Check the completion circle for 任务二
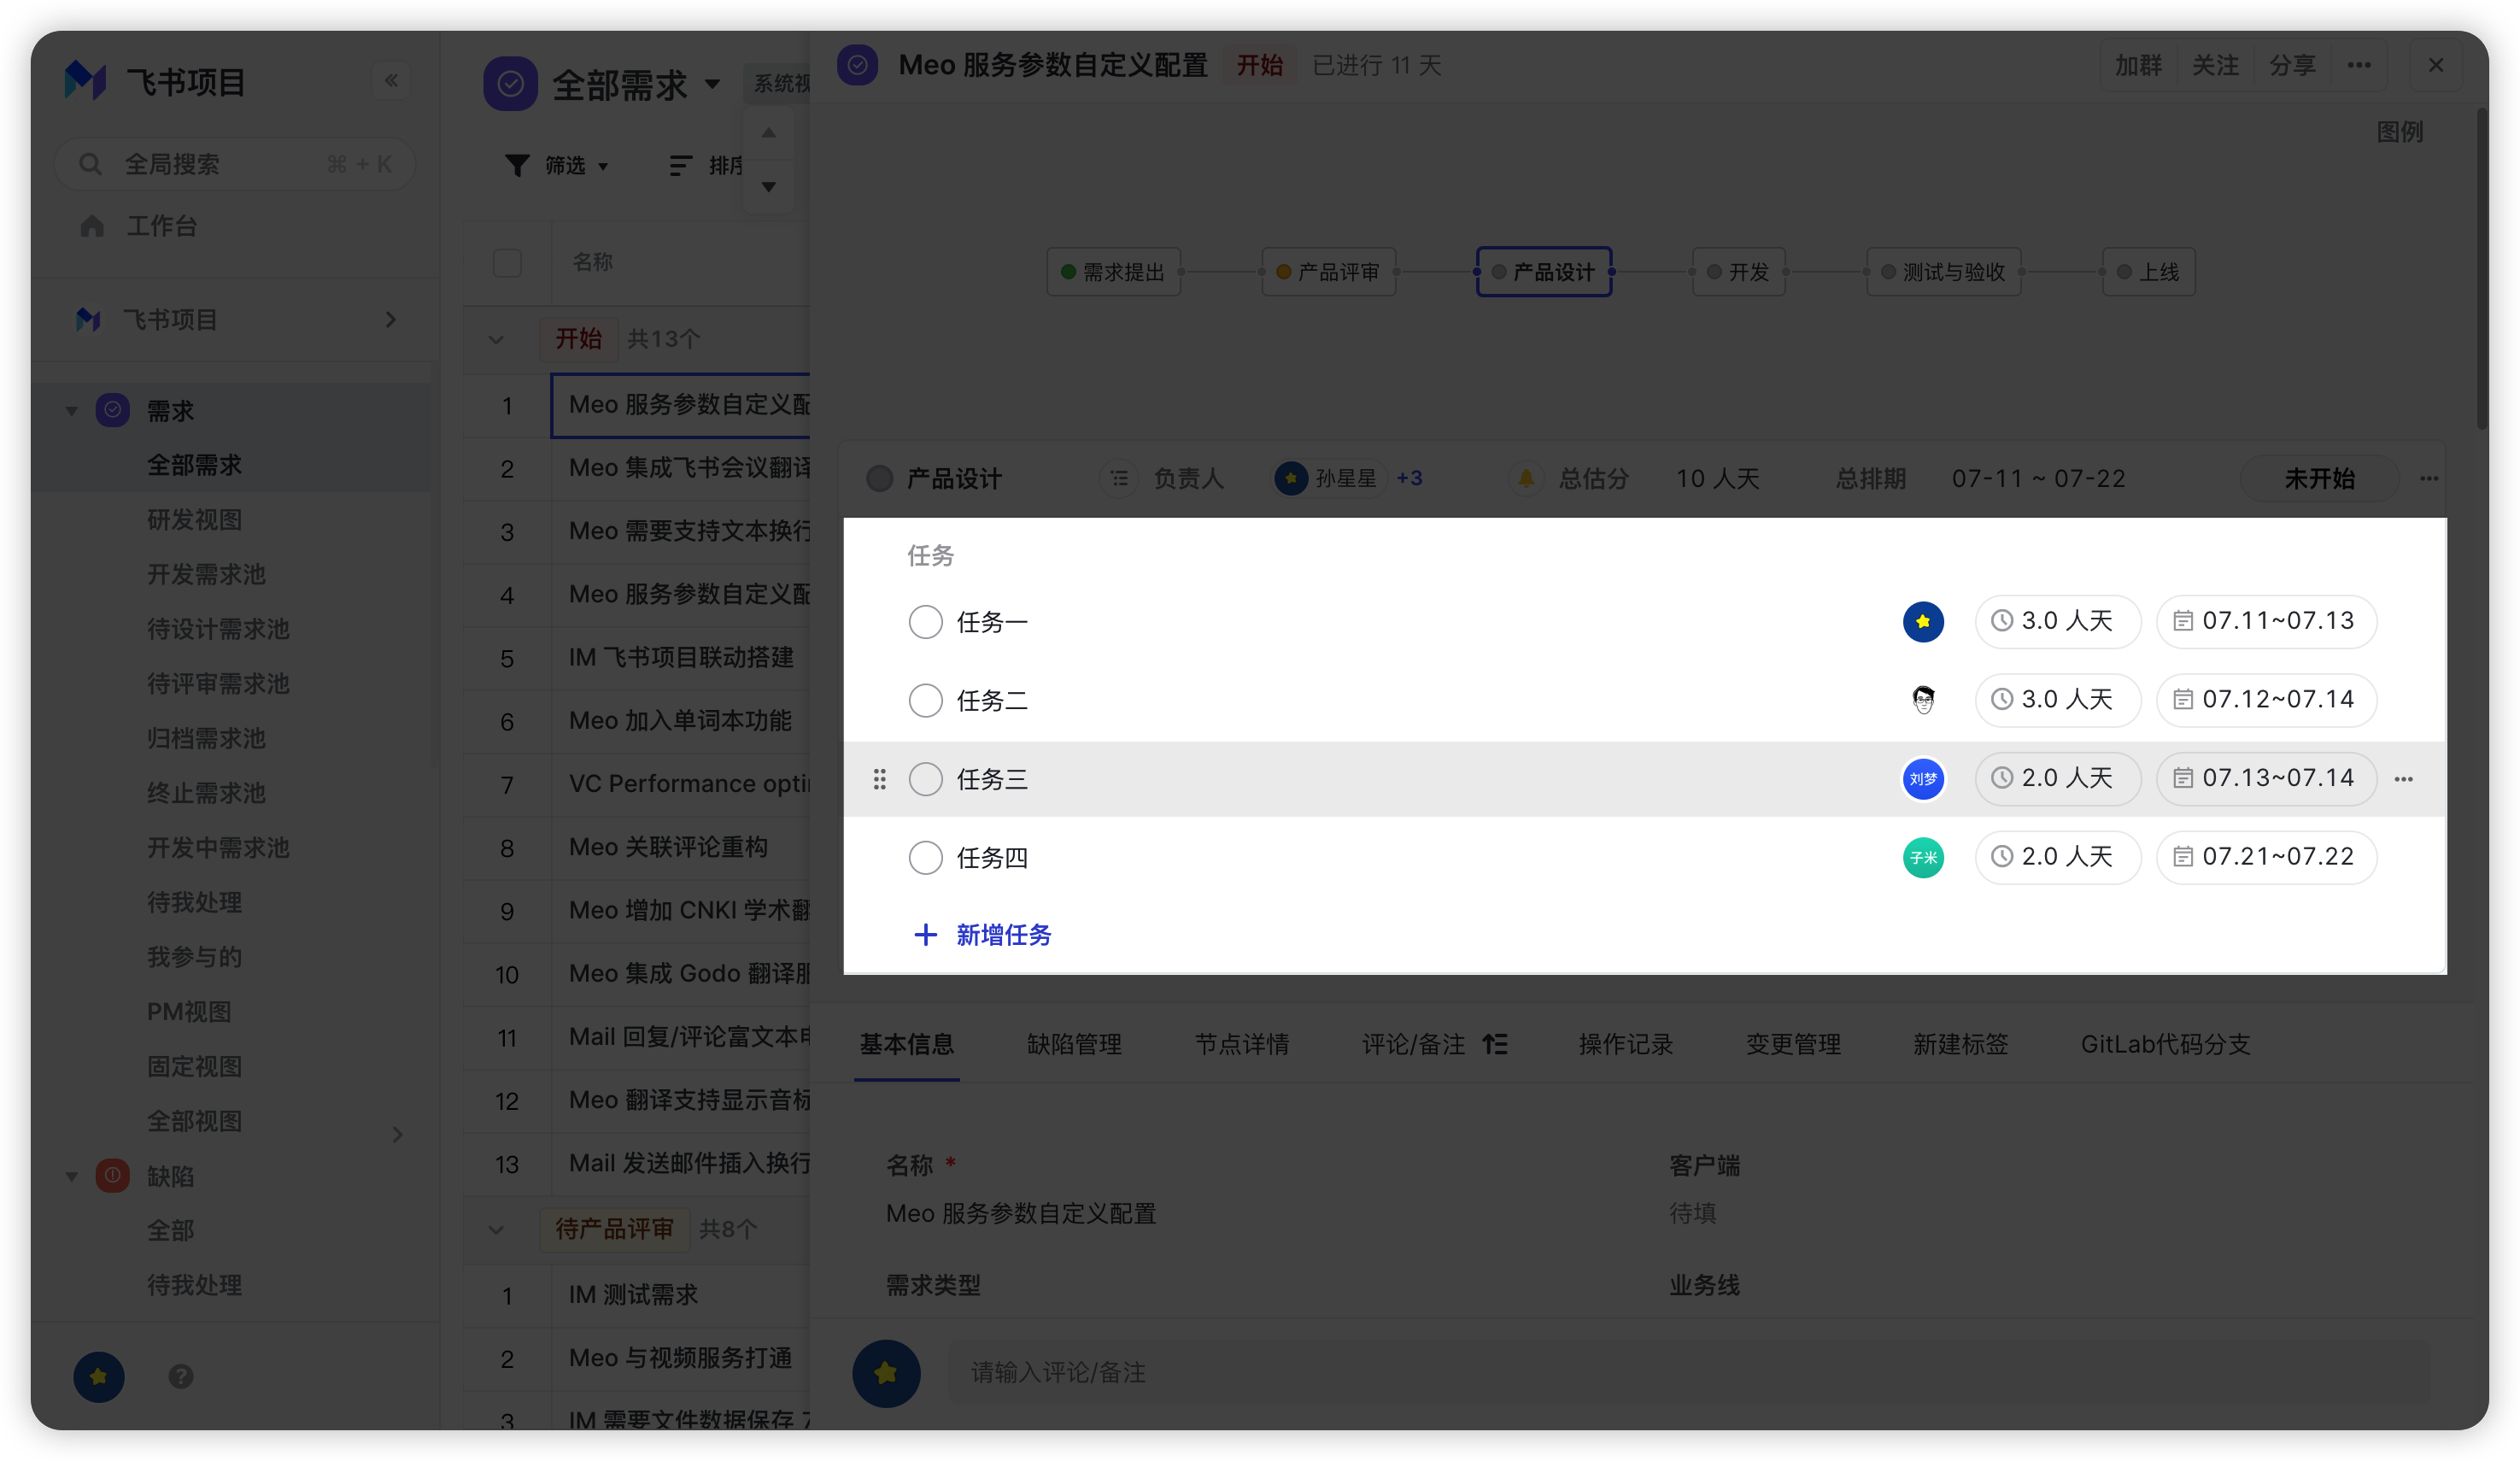Screen dimensions: 2520x1461 coord(925,700)
